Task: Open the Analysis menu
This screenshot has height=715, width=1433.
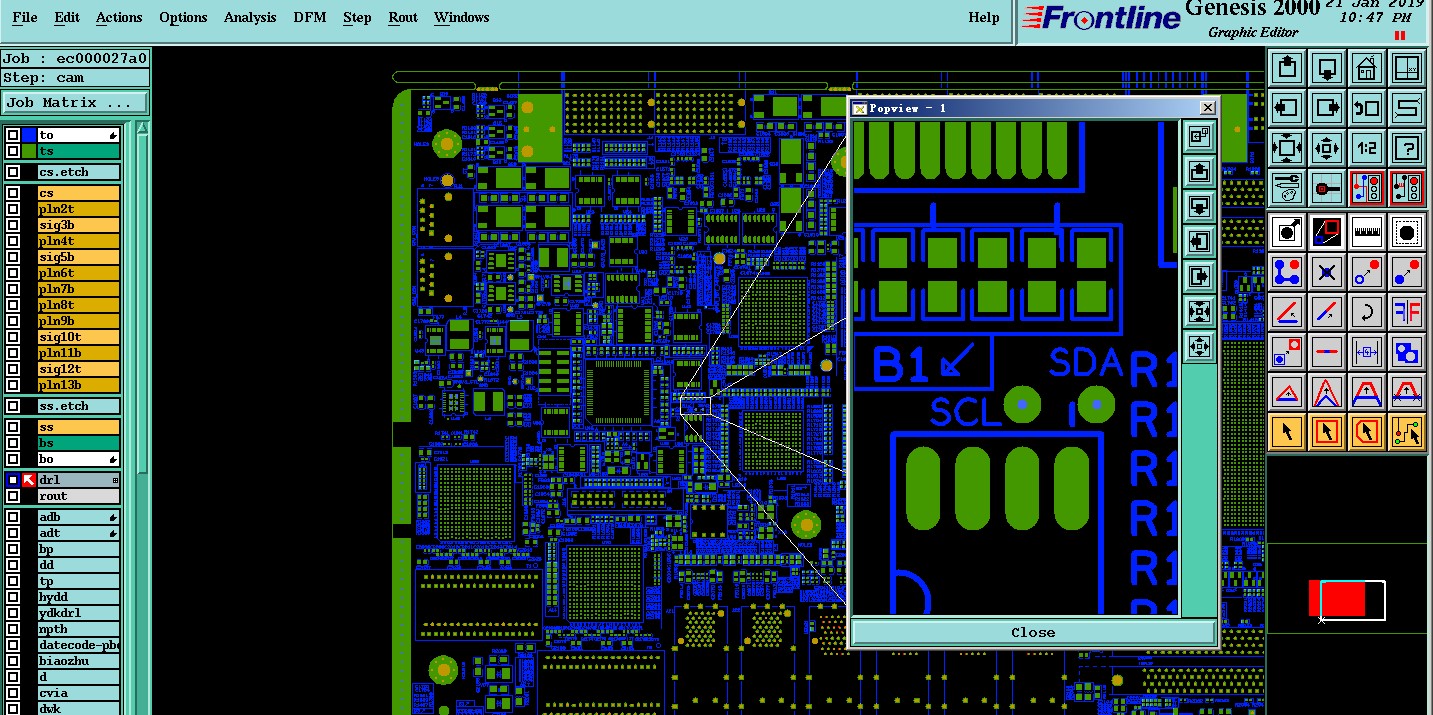Action: pyautogui.click(x=251, y=17)
